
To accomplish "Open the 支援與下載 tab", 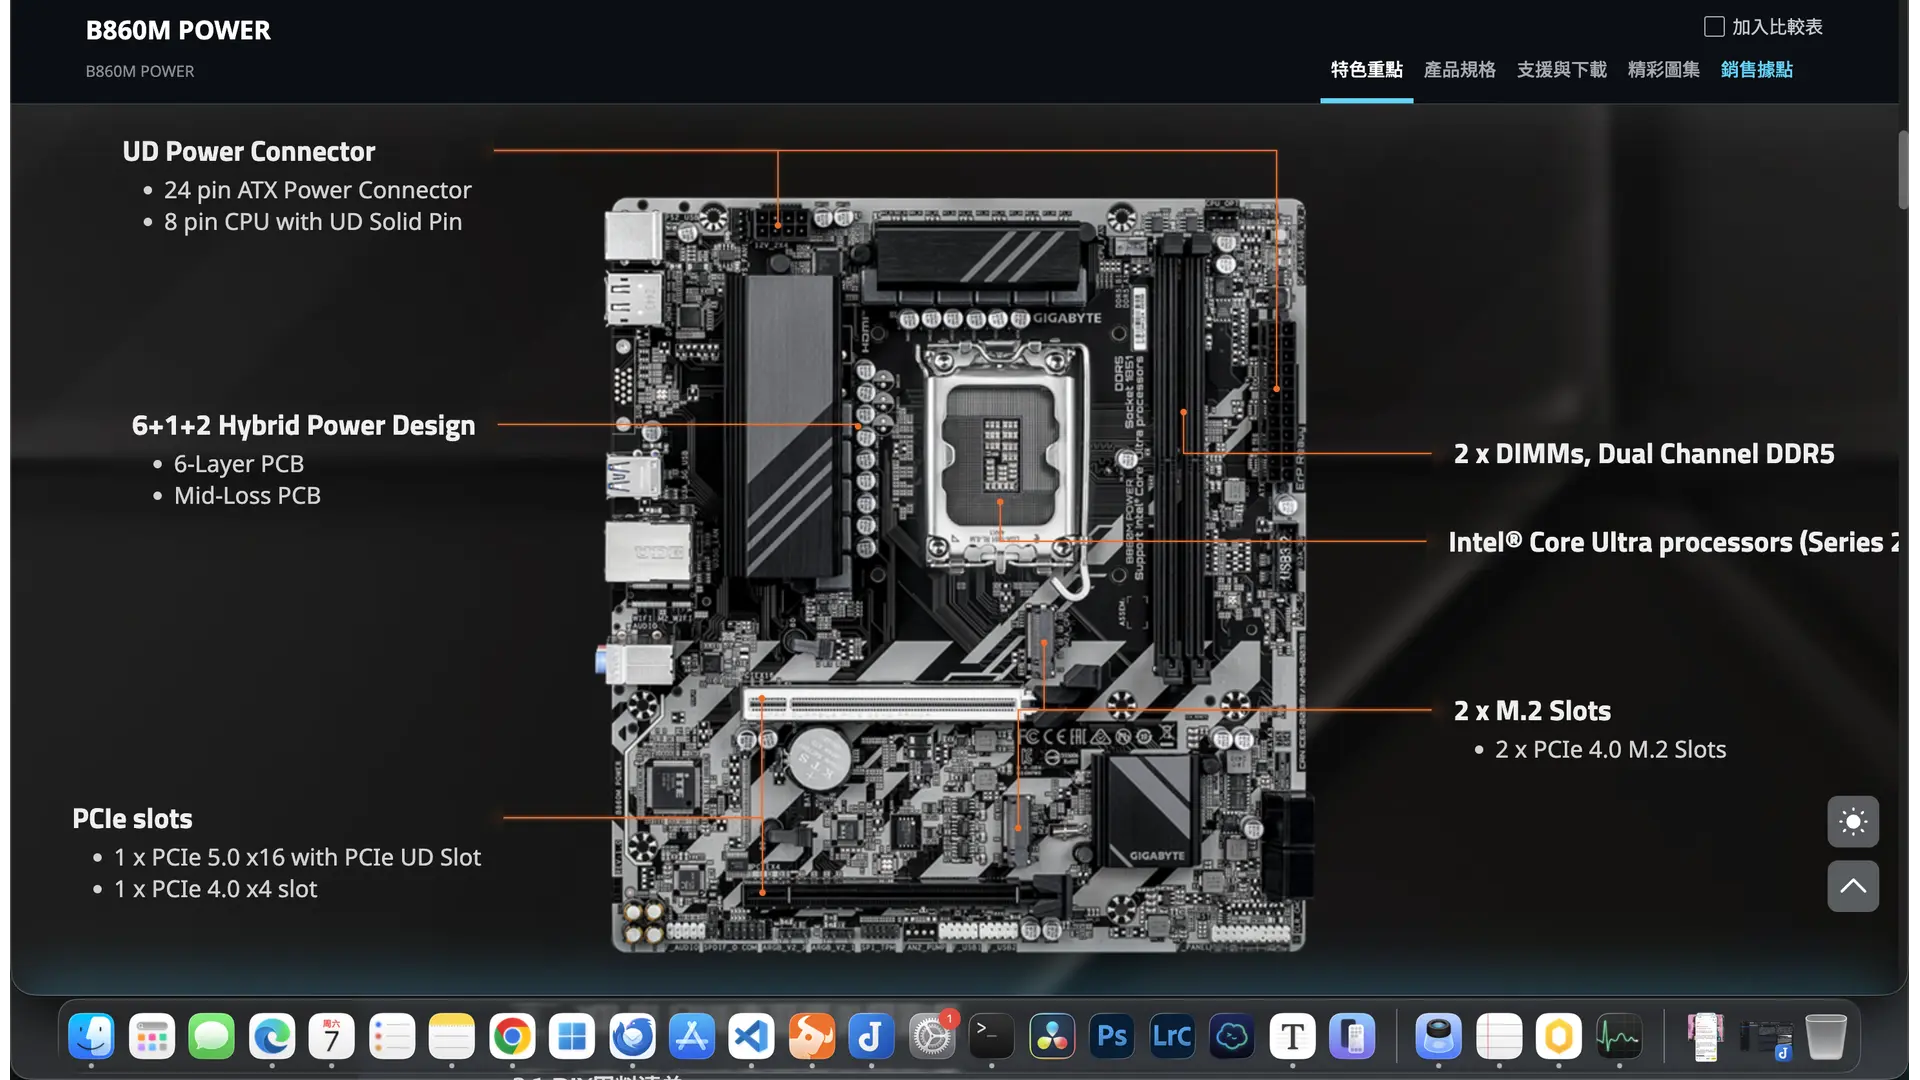I will [1561, 70].
